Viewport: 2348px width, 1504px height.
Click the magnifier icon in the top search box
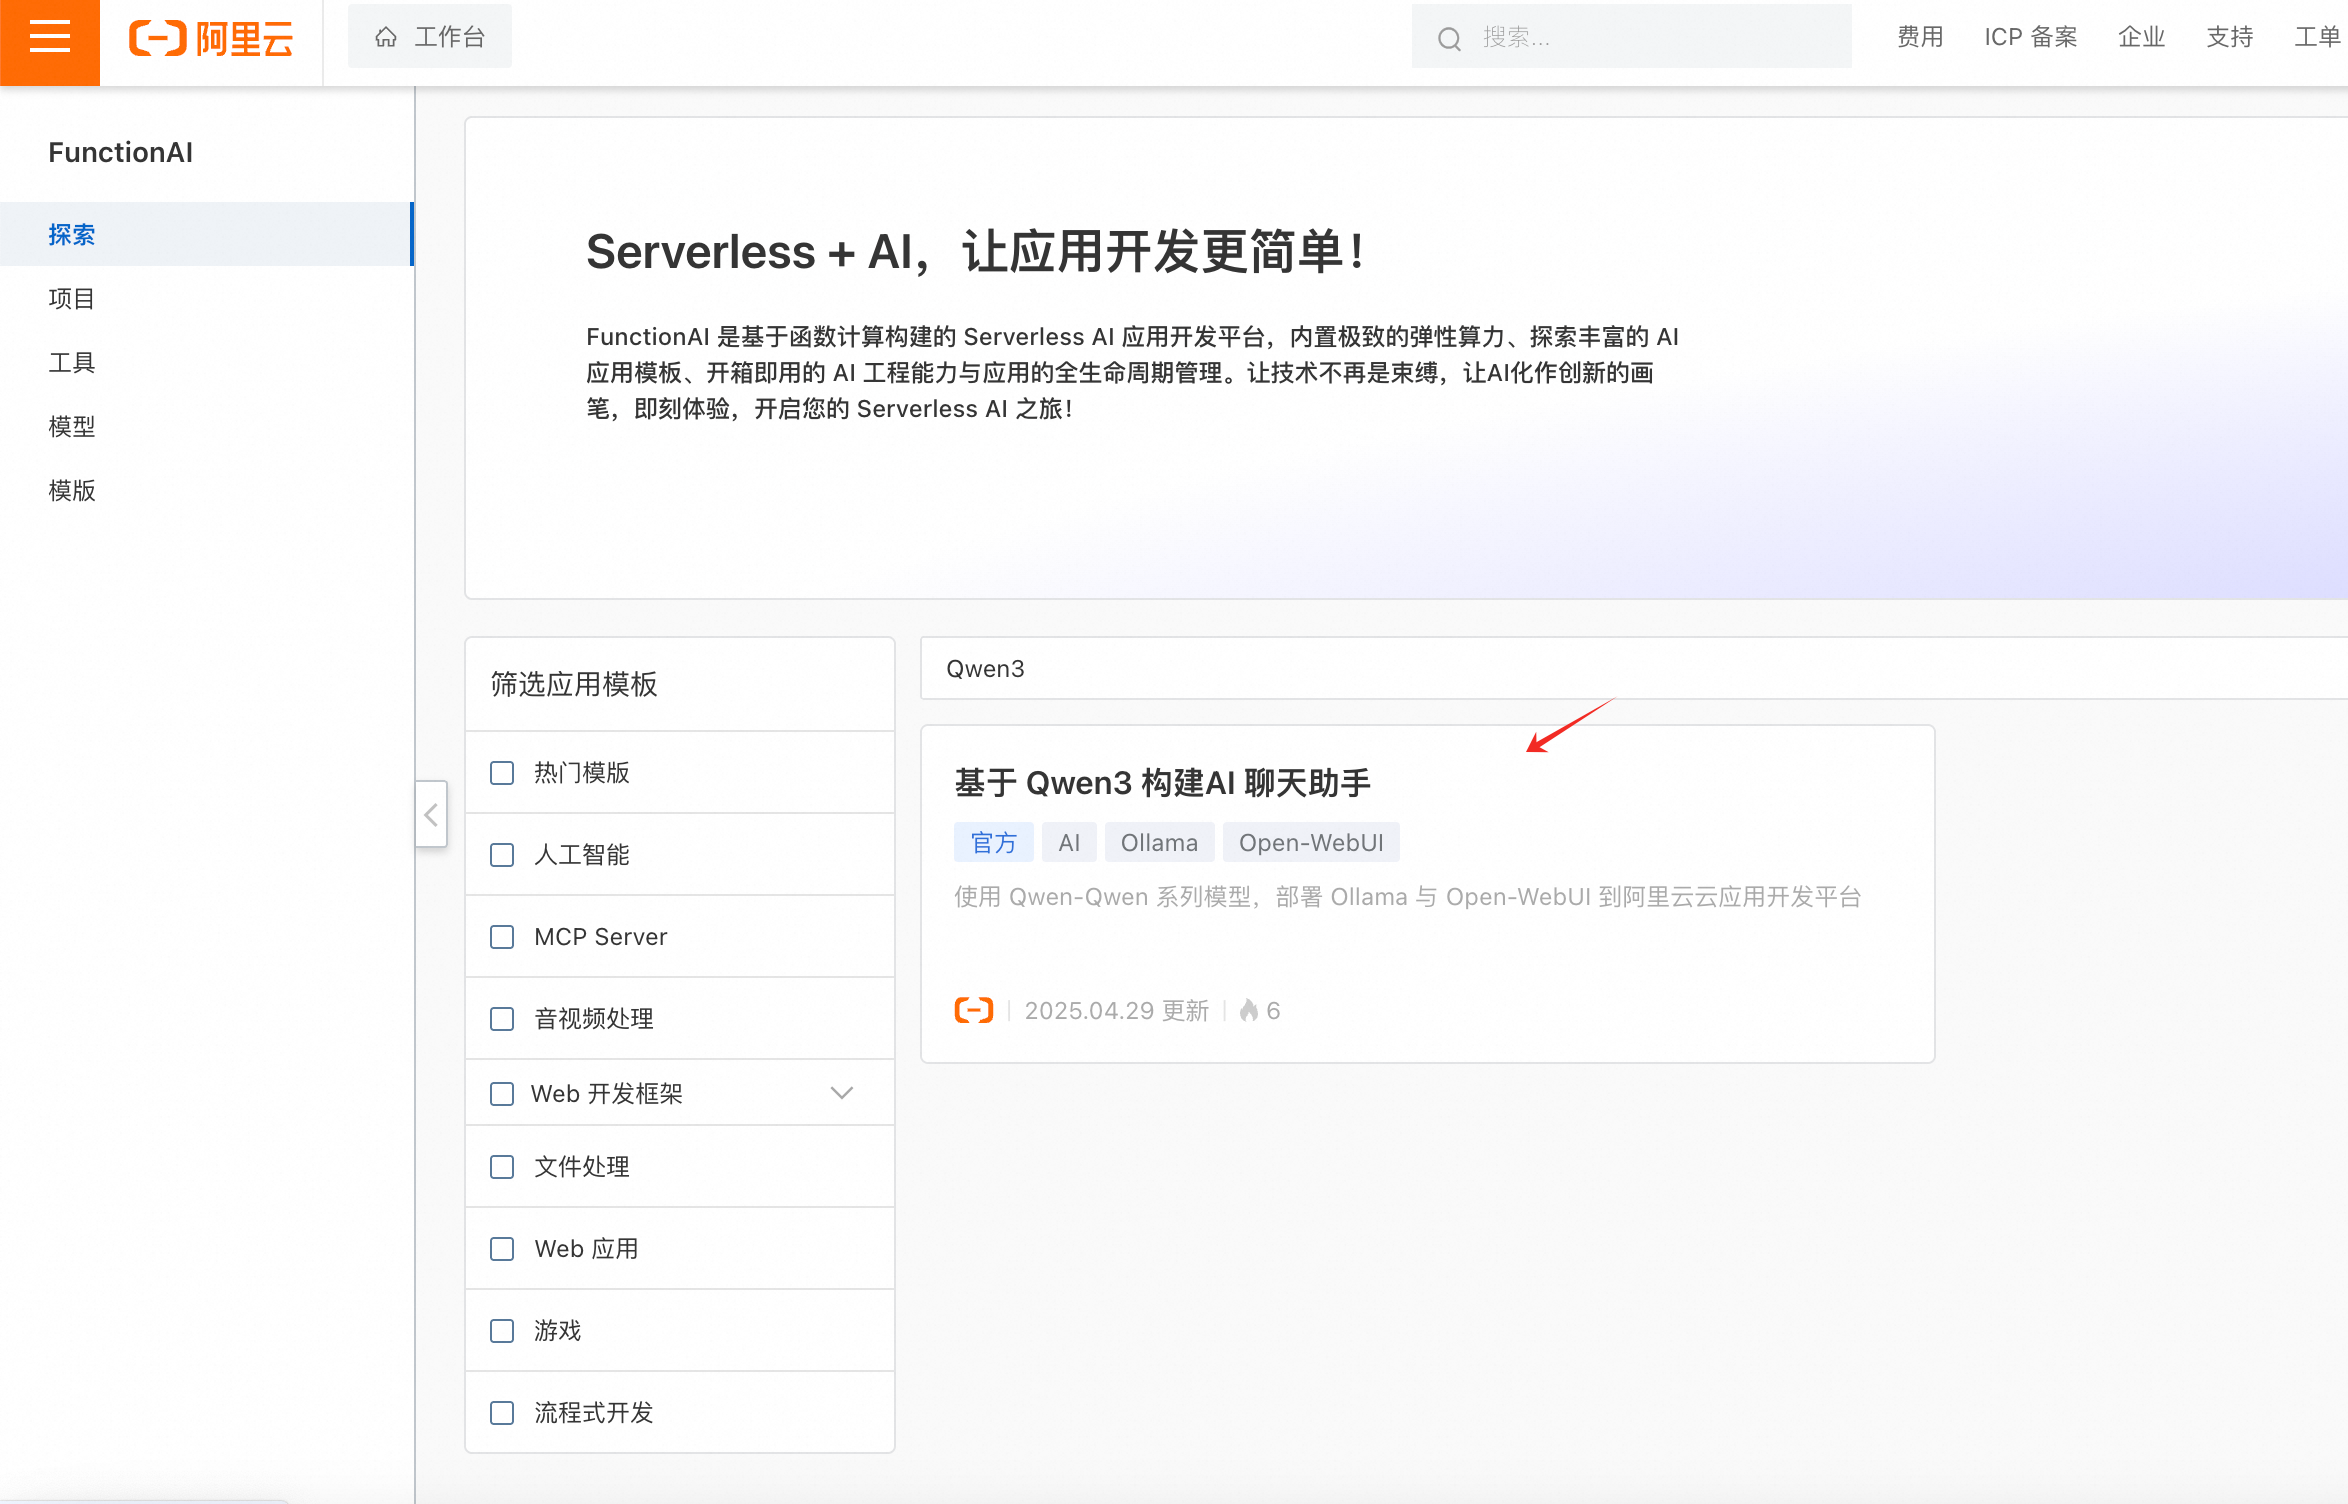(1449, 39)
